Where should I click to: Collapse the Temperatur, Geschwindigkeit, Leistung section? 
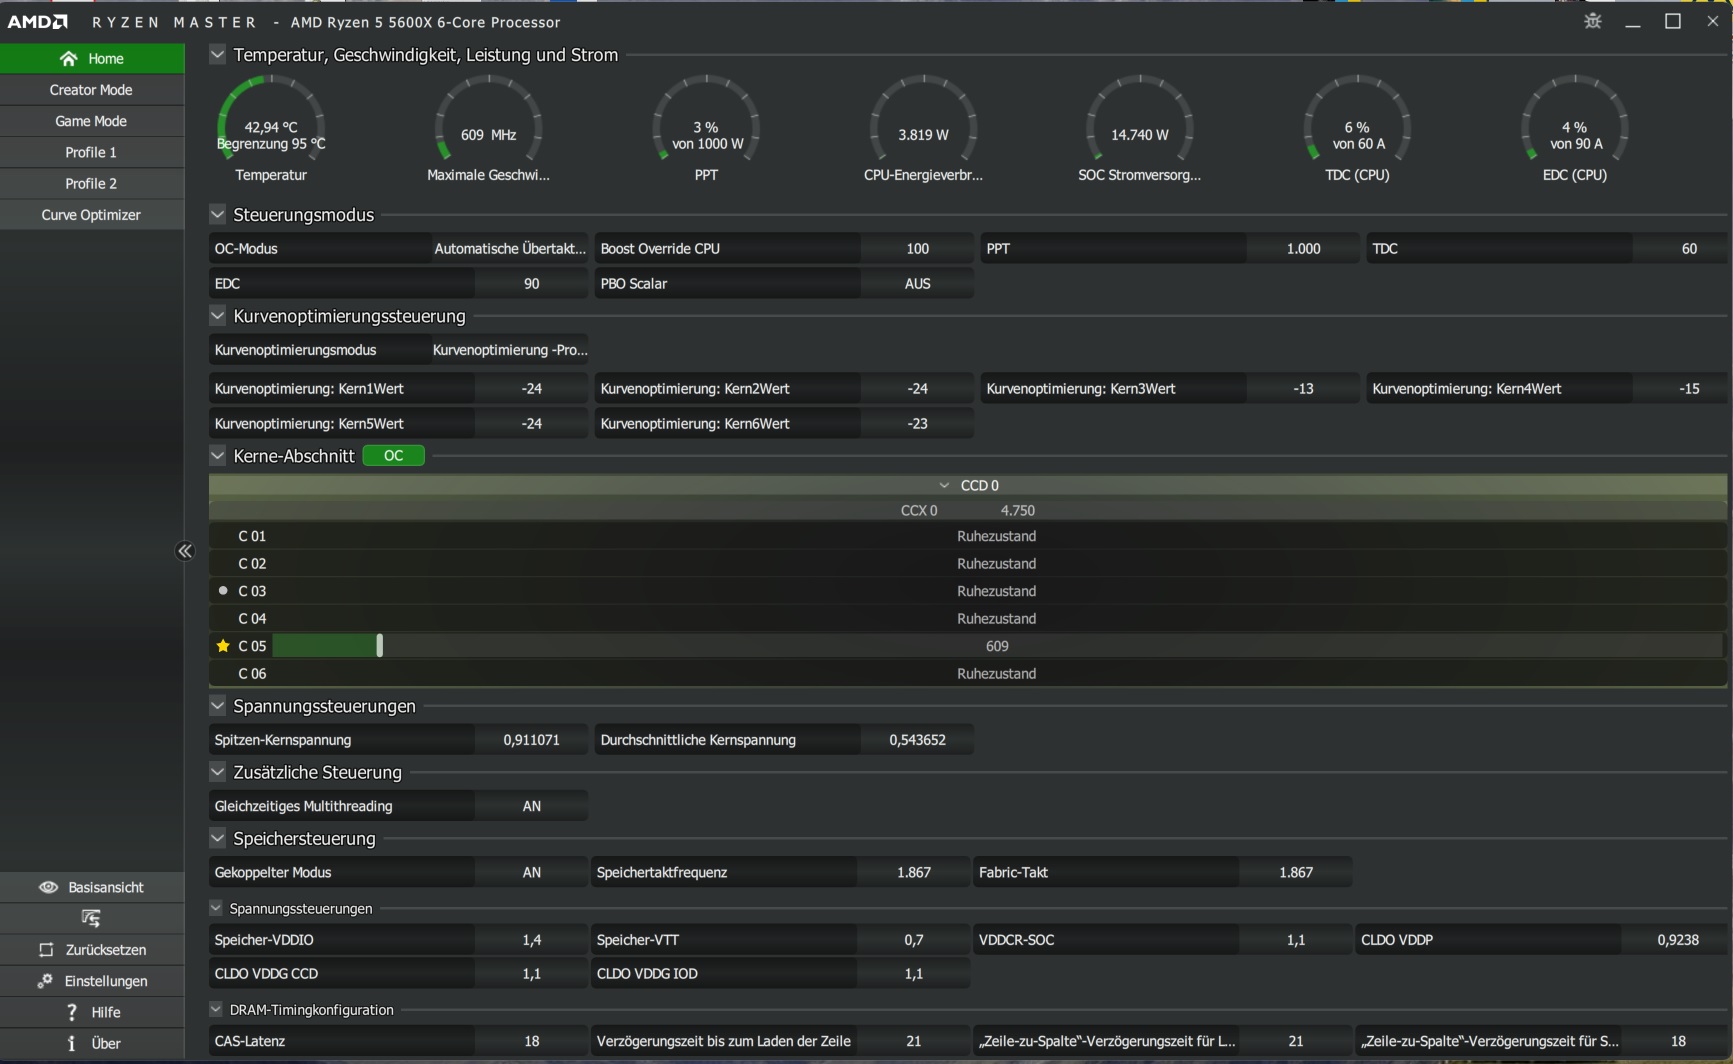pos(217,54)
